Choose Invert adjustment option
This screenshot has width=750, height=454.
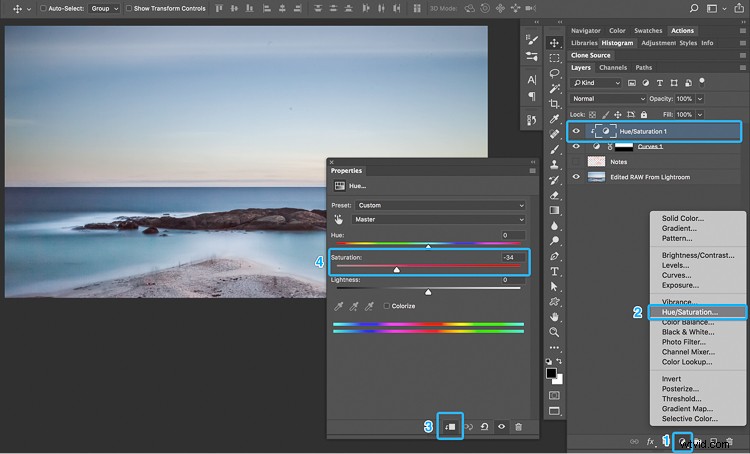tap(671, 378)
